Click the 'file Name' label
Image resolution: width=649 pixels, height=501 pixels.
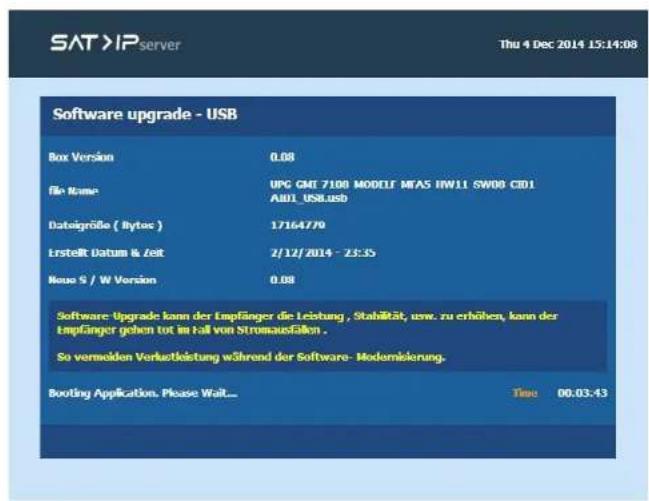74,191
